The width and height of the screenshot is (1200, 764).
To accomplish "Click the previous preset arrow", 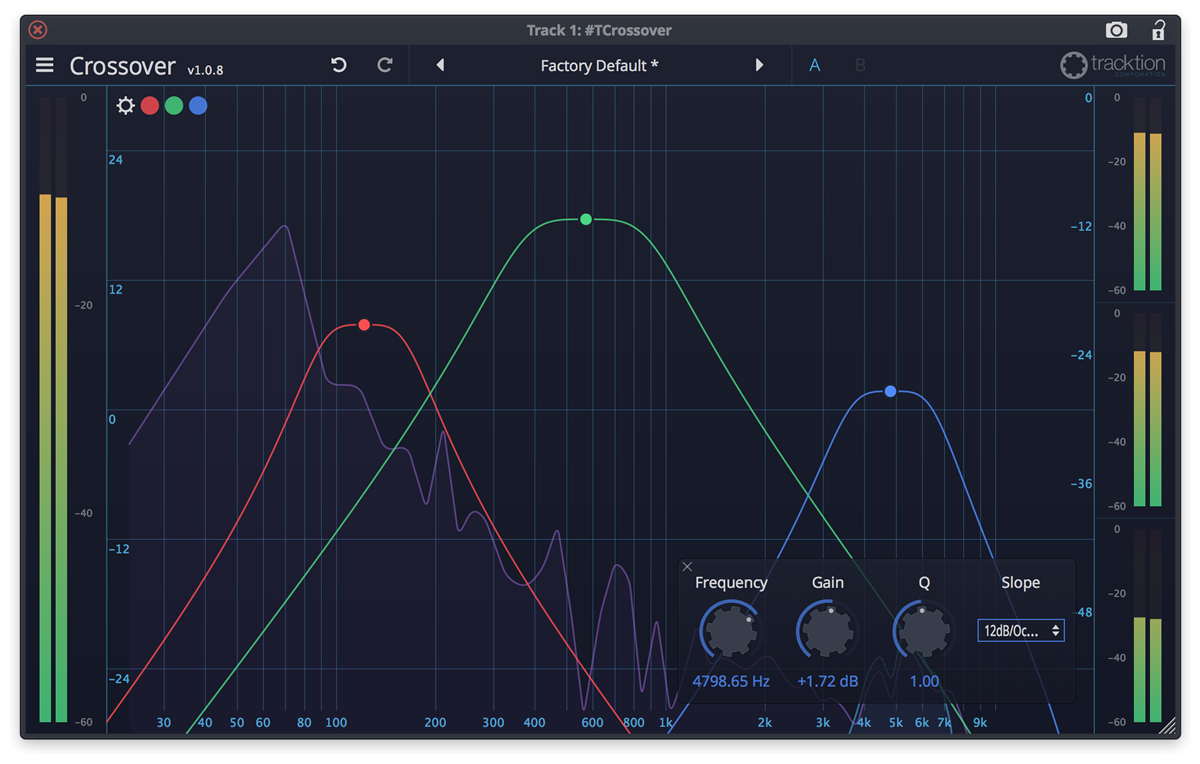I will pyautogui.click(x=440, y=64).
